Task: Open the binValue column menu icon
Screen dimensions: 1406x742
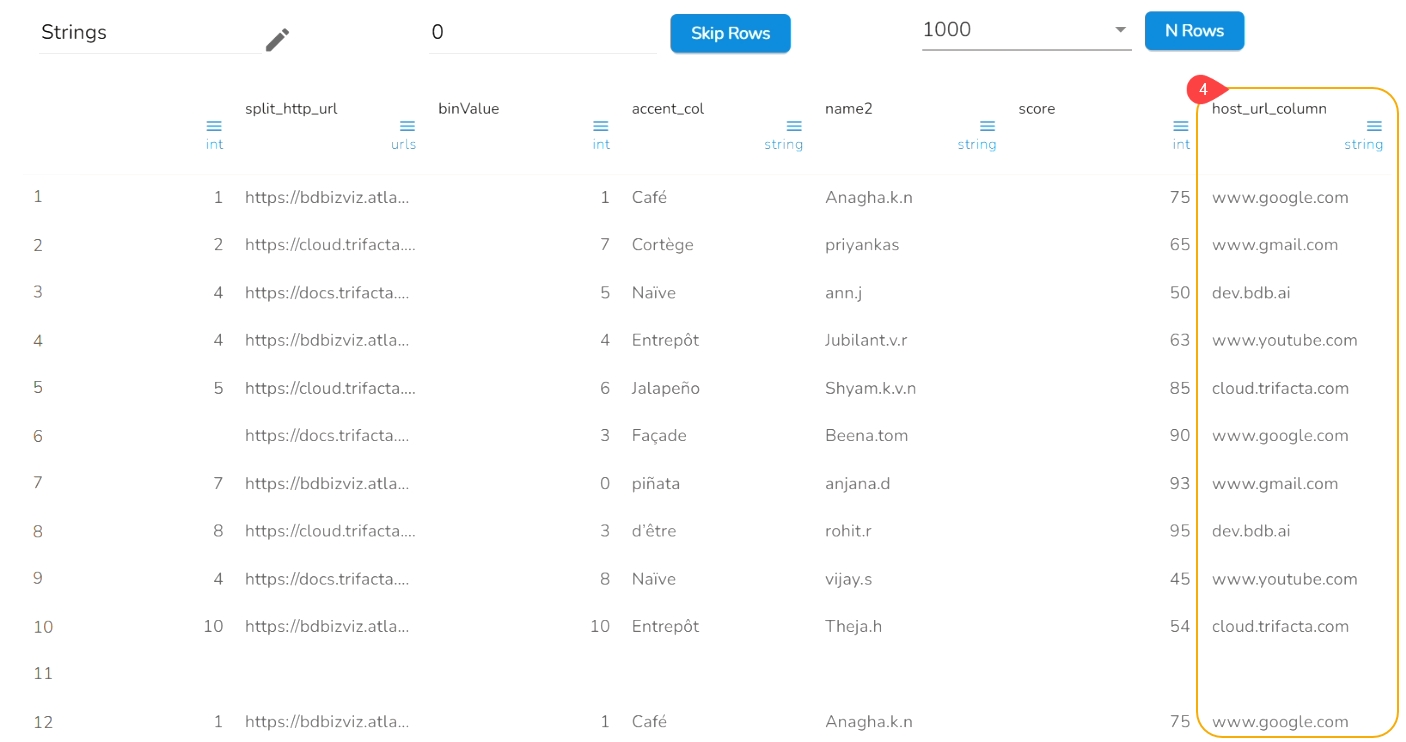Action: (x=600, y=126)
